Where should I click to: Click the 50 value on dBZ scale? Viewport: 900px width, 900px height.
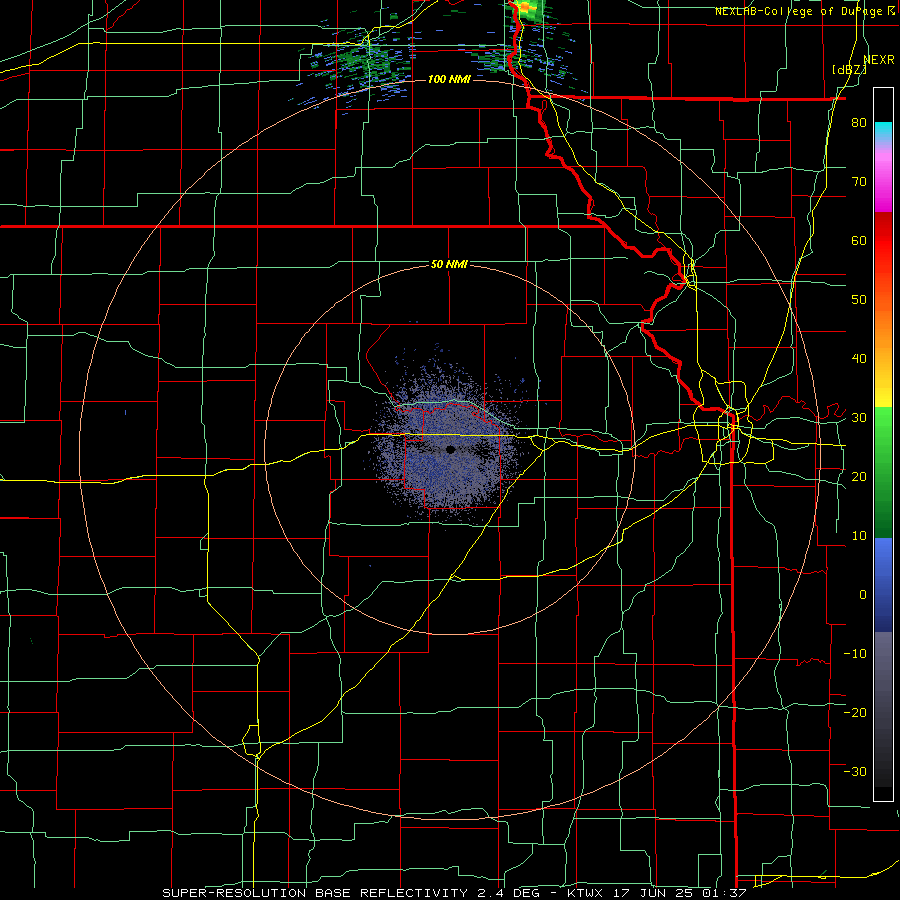[x=859, y=300]
